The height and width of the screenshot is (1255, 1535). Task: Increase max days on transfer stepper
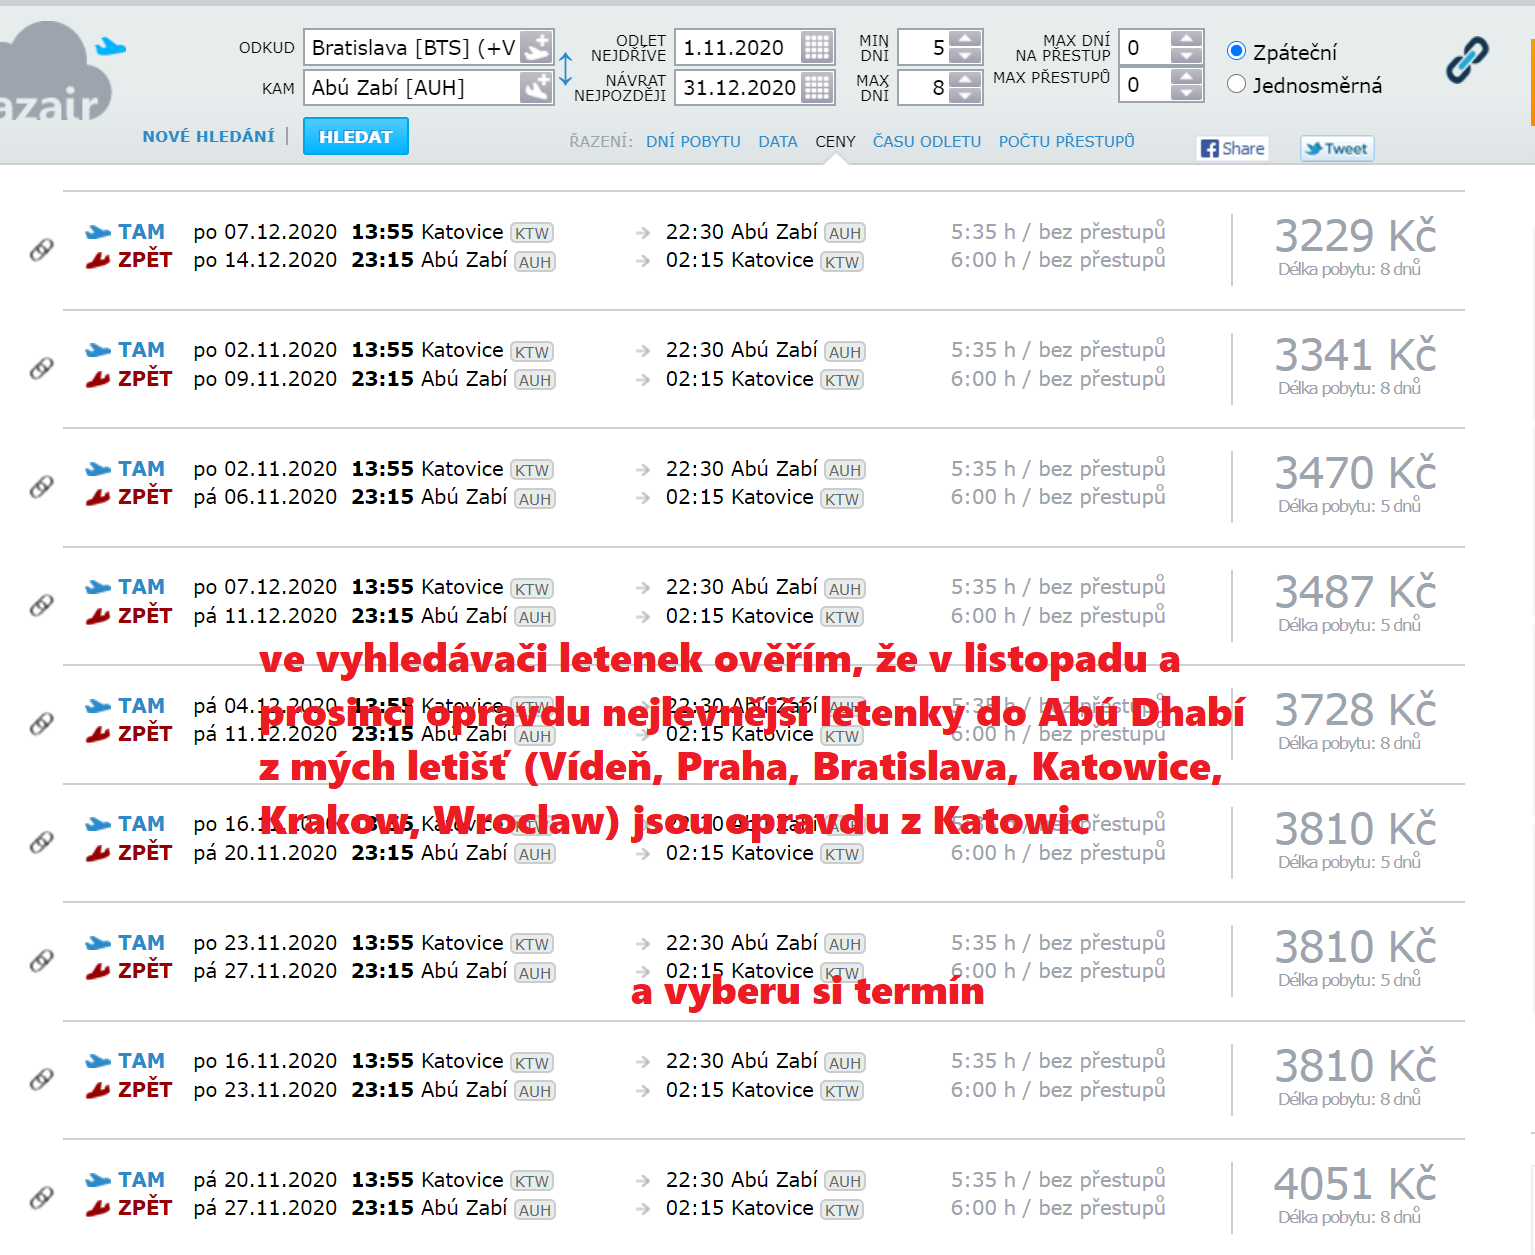(1186, 40)
